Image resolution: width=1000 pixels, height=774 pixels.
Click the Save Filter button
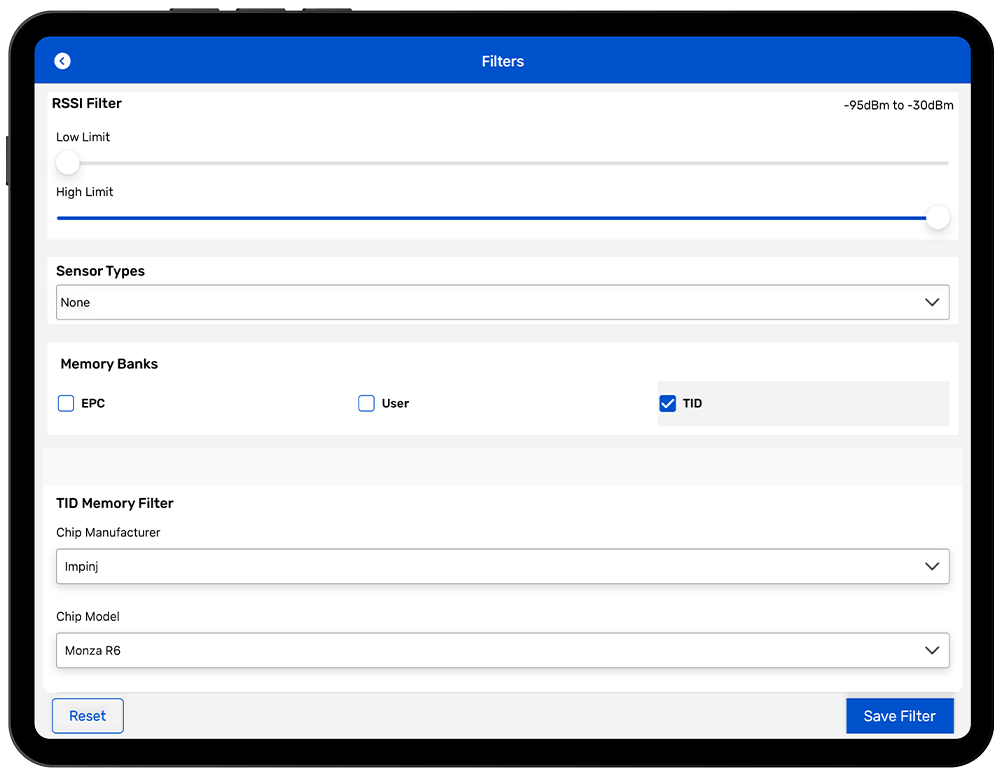coord(899,716)
